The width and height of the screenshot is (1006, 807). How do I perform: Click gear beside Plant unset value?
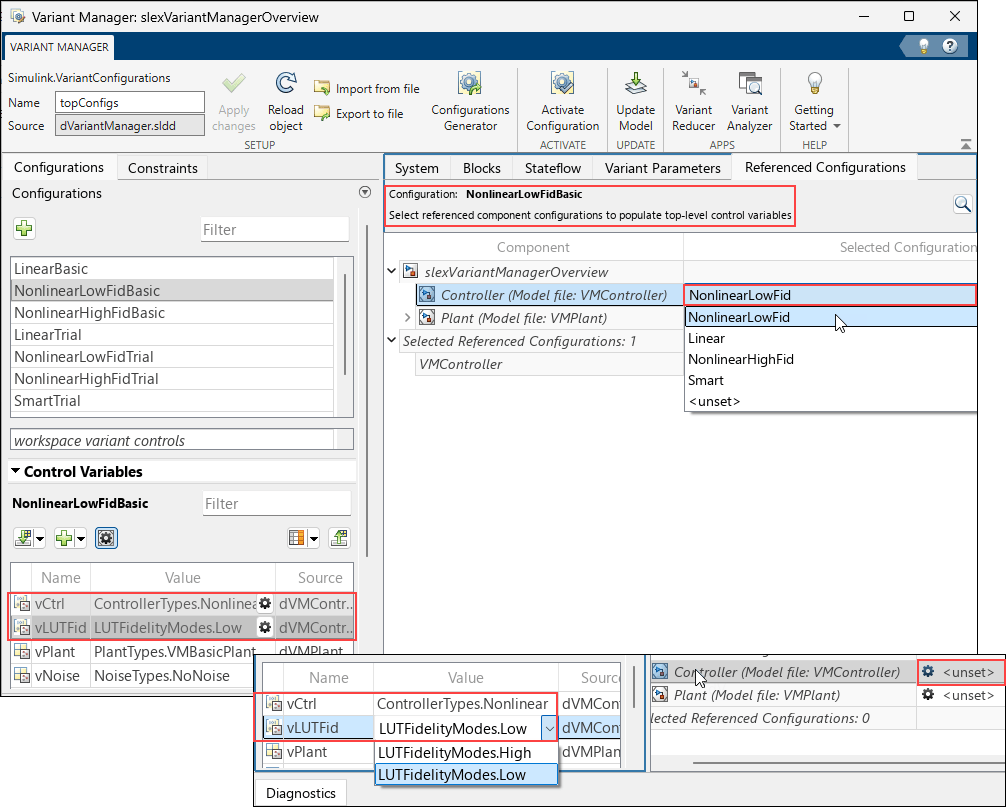pyautogui.click(x=928, y=694)
